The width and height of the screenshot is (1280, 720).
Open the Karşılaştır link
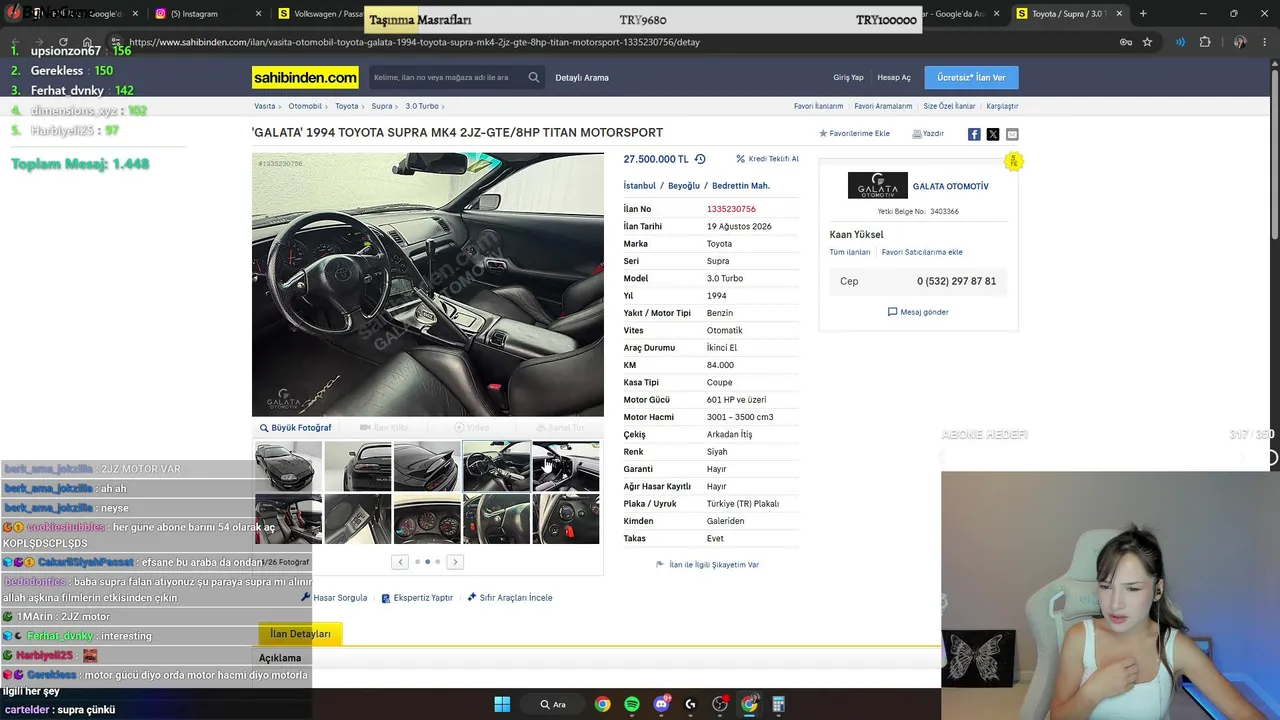pyautogui.click(x=1002, y=106)
